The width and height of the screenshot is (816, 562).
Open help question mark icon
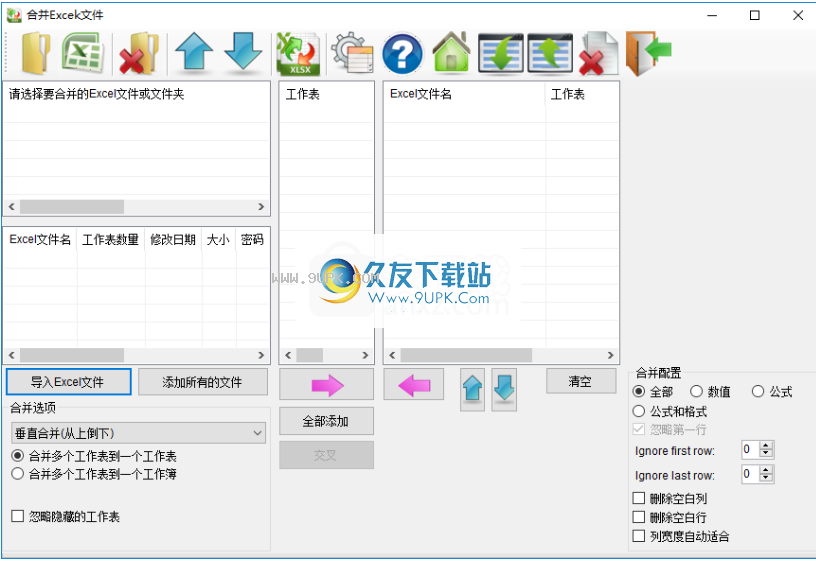(402, 54)
